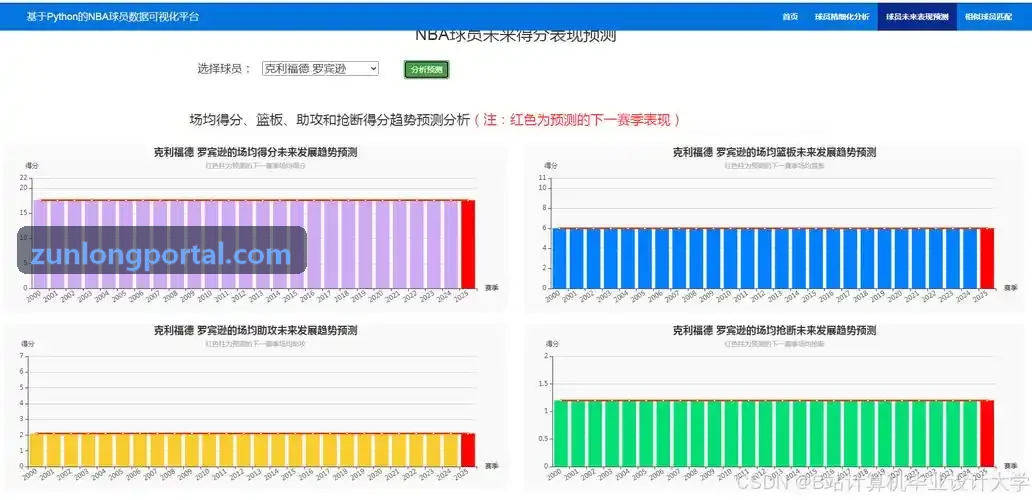Viewport: 1032px width, 500px height.
Task: Click the green 2008 bar in 场均抢断 chart
Action: click(x=696, y=434)
